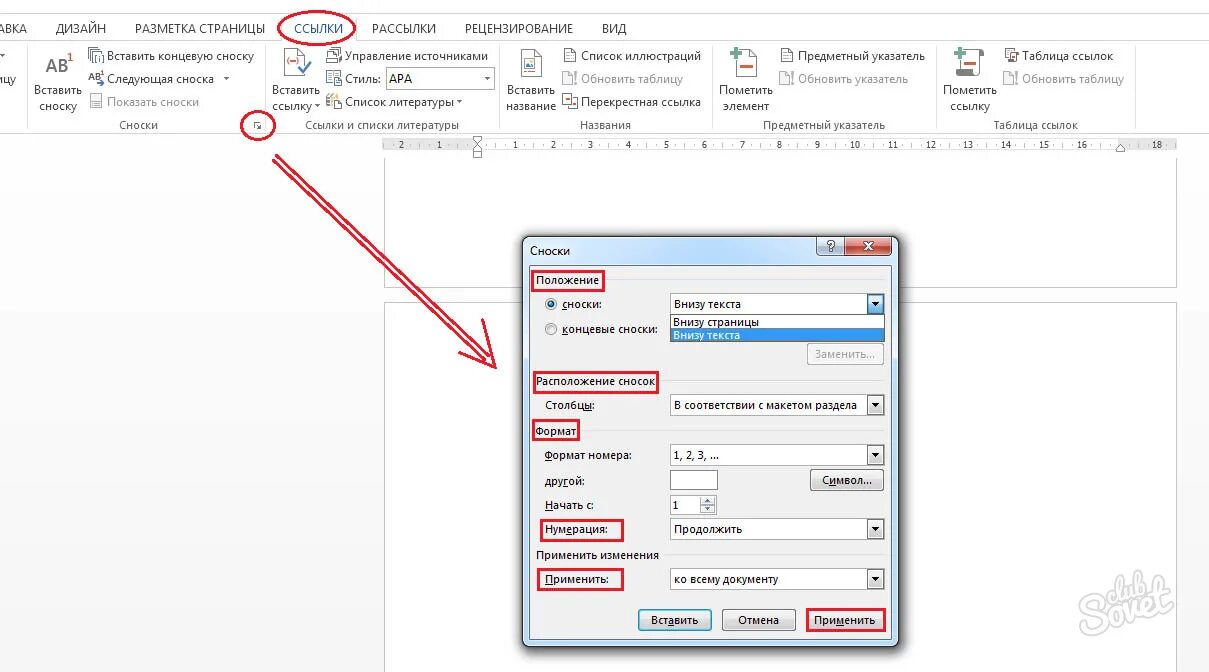Screen dimensions: 1209x672
Task: Click the greyed Обновить указатель command
Action: click(843, 79)
